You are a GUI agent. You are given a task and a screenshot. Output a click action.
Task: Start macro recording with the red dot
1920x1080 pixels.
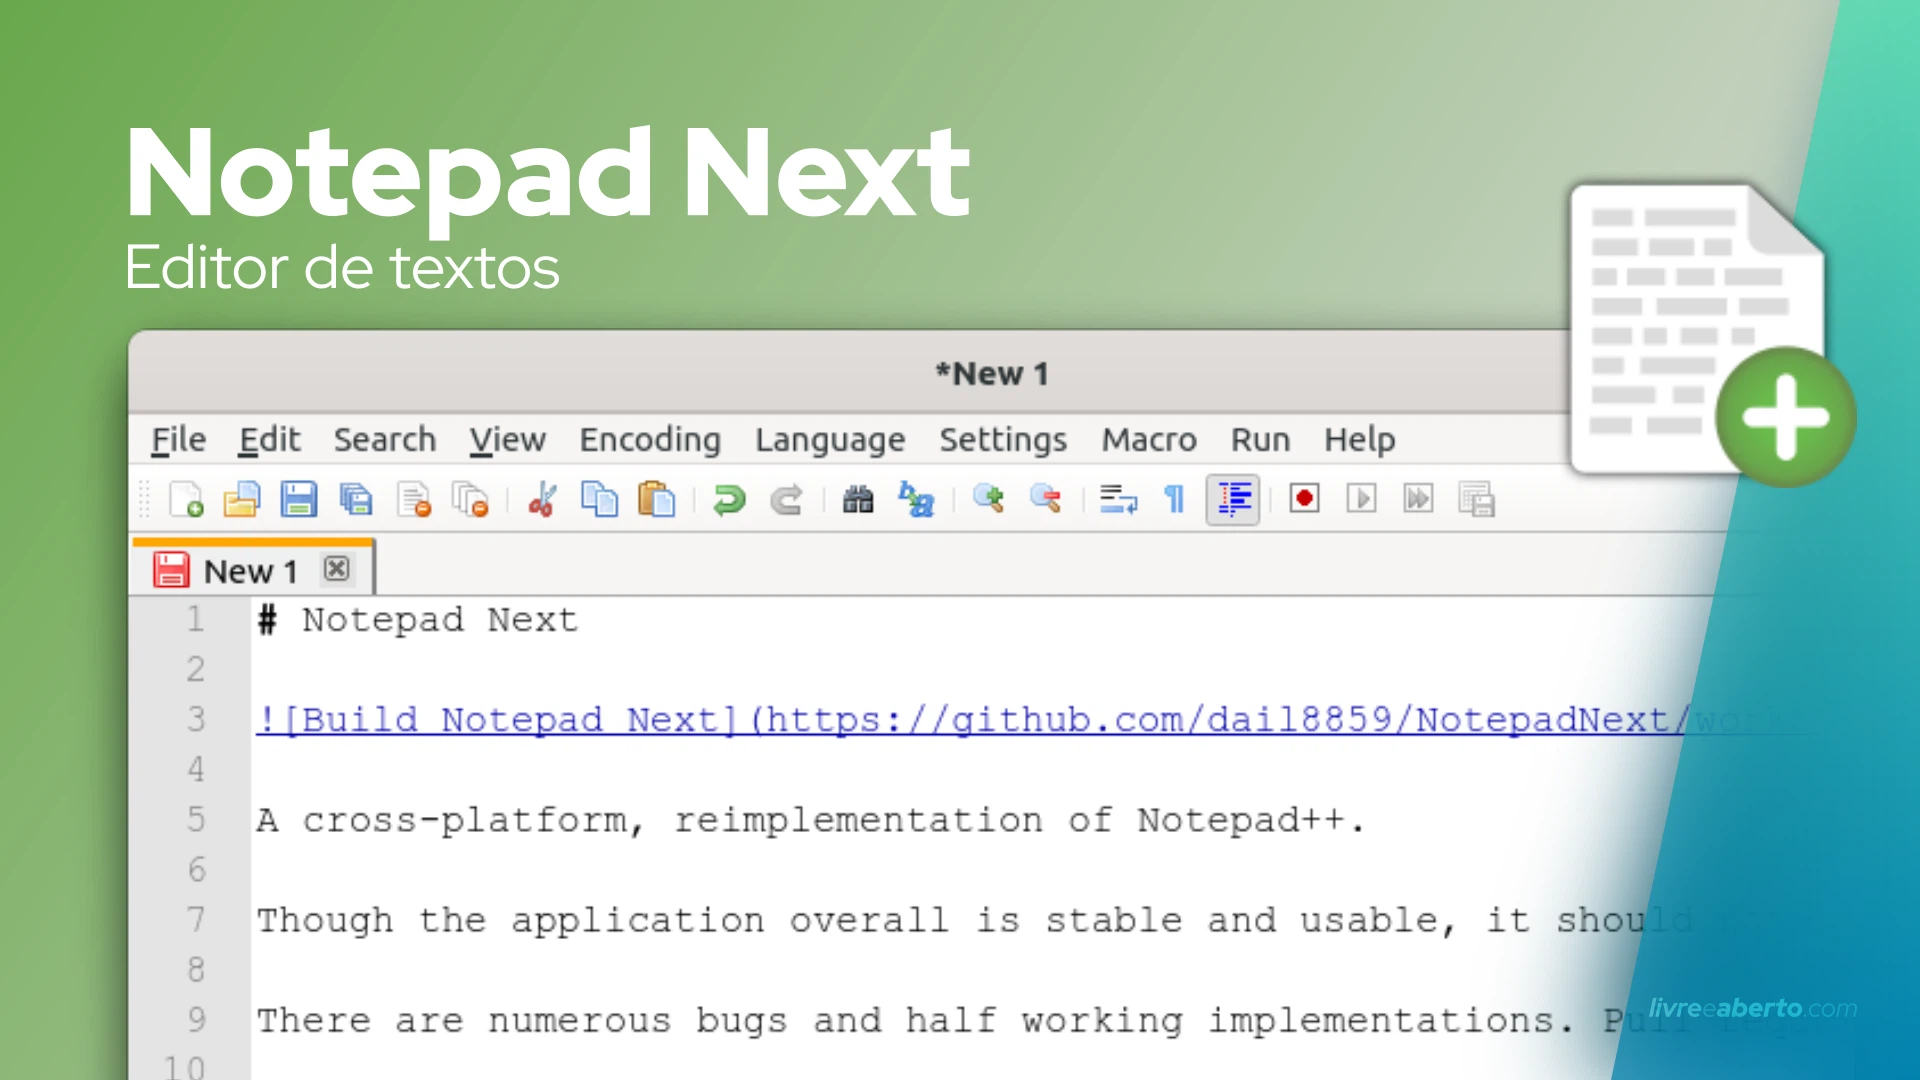pyautogui.click(x=1303, y=500)
